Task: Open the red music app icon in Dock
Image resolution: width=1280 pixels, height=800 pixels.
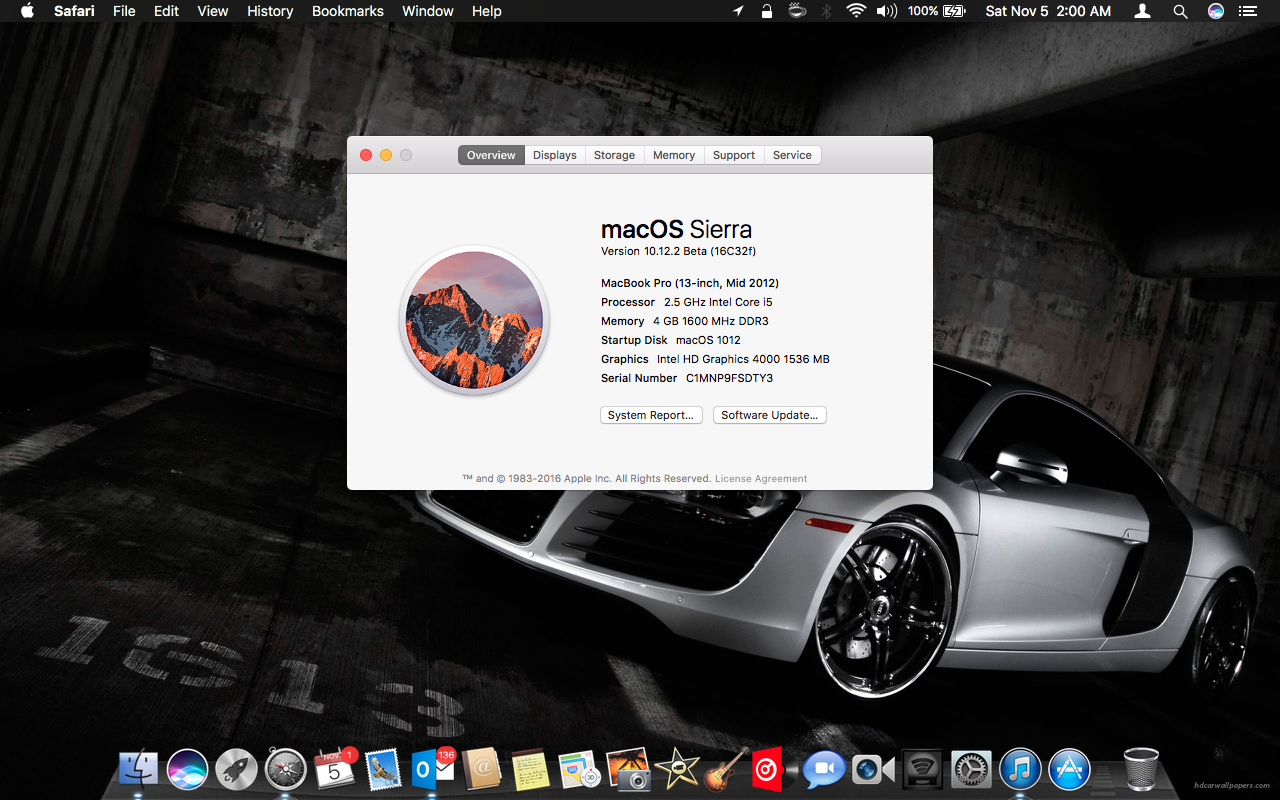Action: pyautogui.click(x=768, y=769)
